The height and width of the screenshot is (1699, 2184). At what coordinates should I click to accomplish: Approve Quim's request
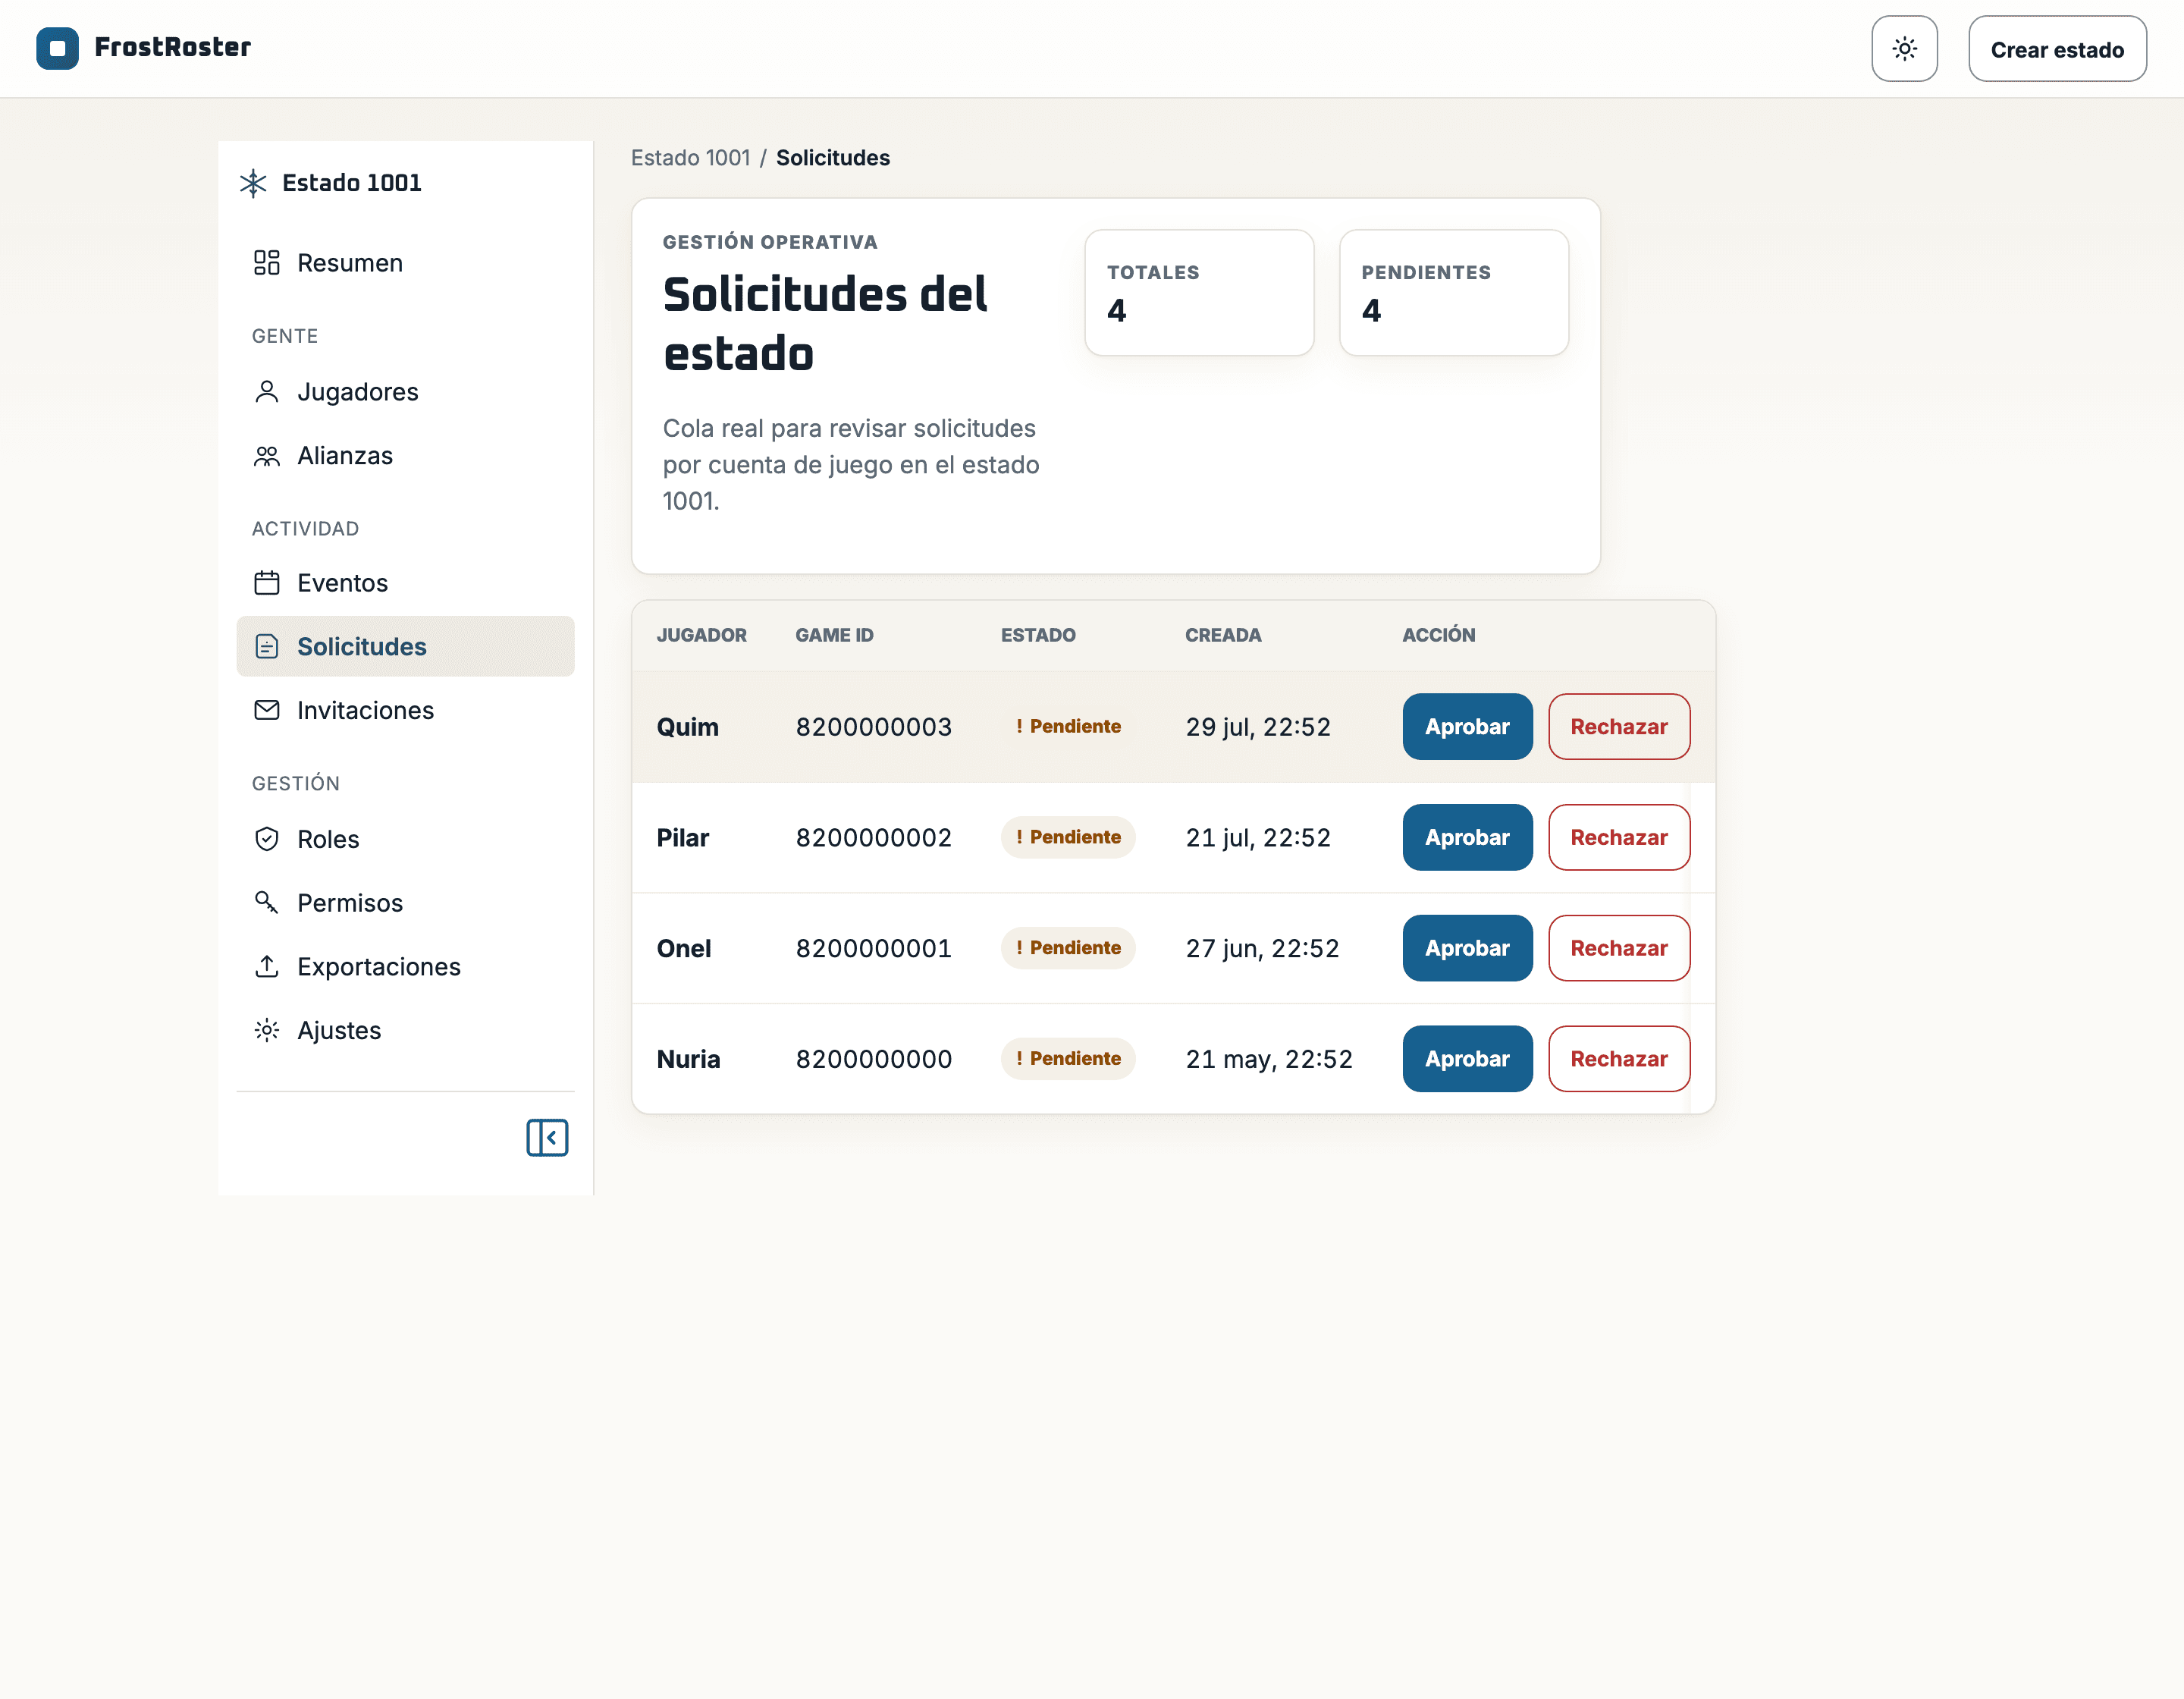(1467, 726)
